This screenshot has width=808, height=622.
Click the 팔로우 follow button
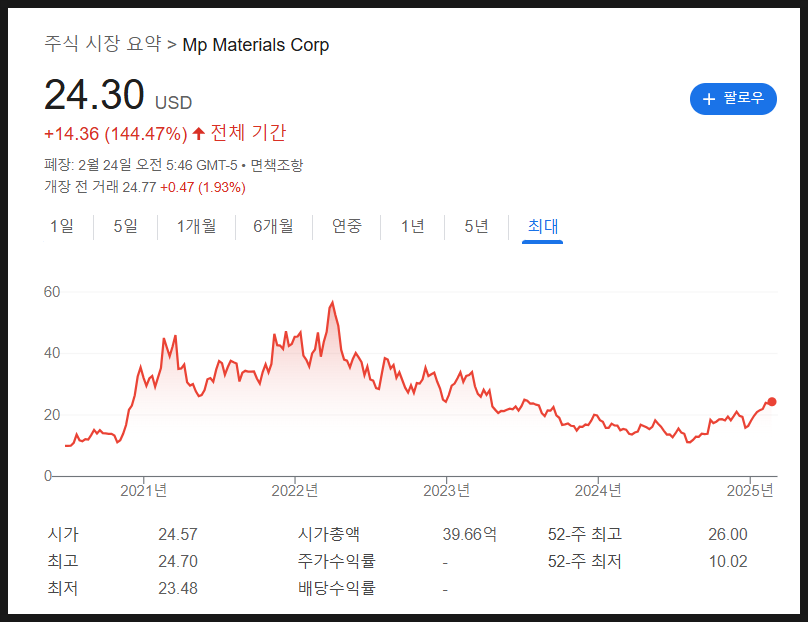(x=733, y=98)
